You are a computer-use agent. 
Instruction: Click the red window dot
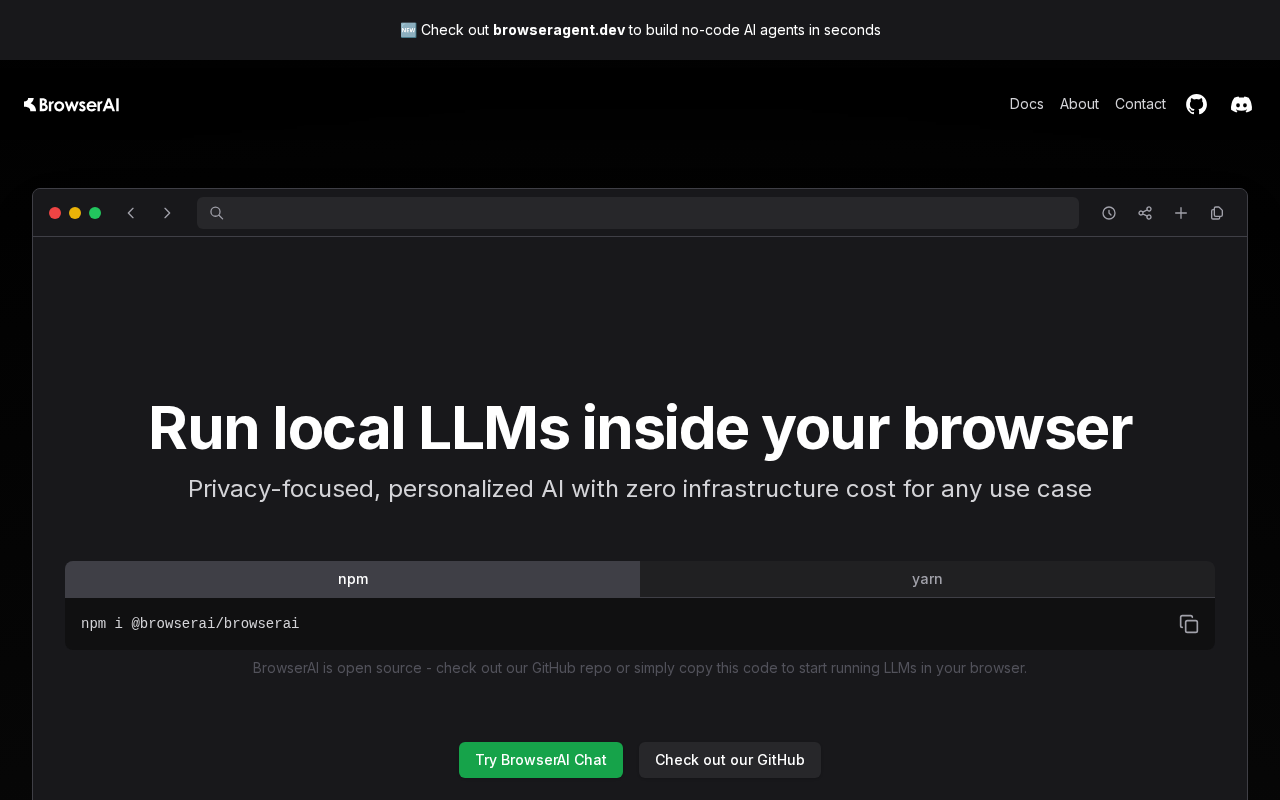click(55, 213)
